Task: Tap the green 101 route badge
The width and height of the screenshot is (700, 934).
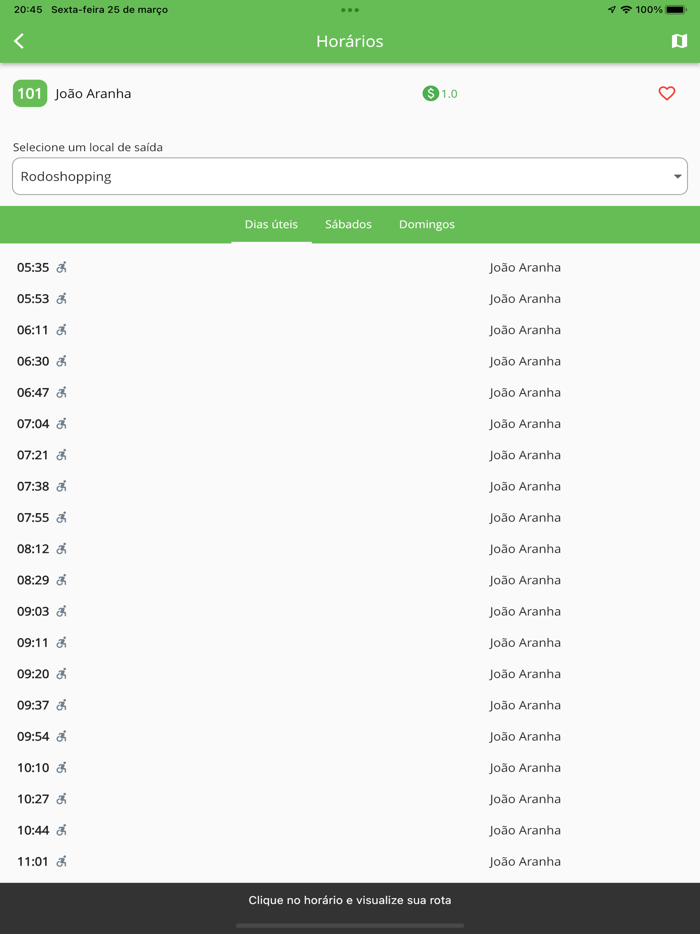Action: tap(30, 93)
